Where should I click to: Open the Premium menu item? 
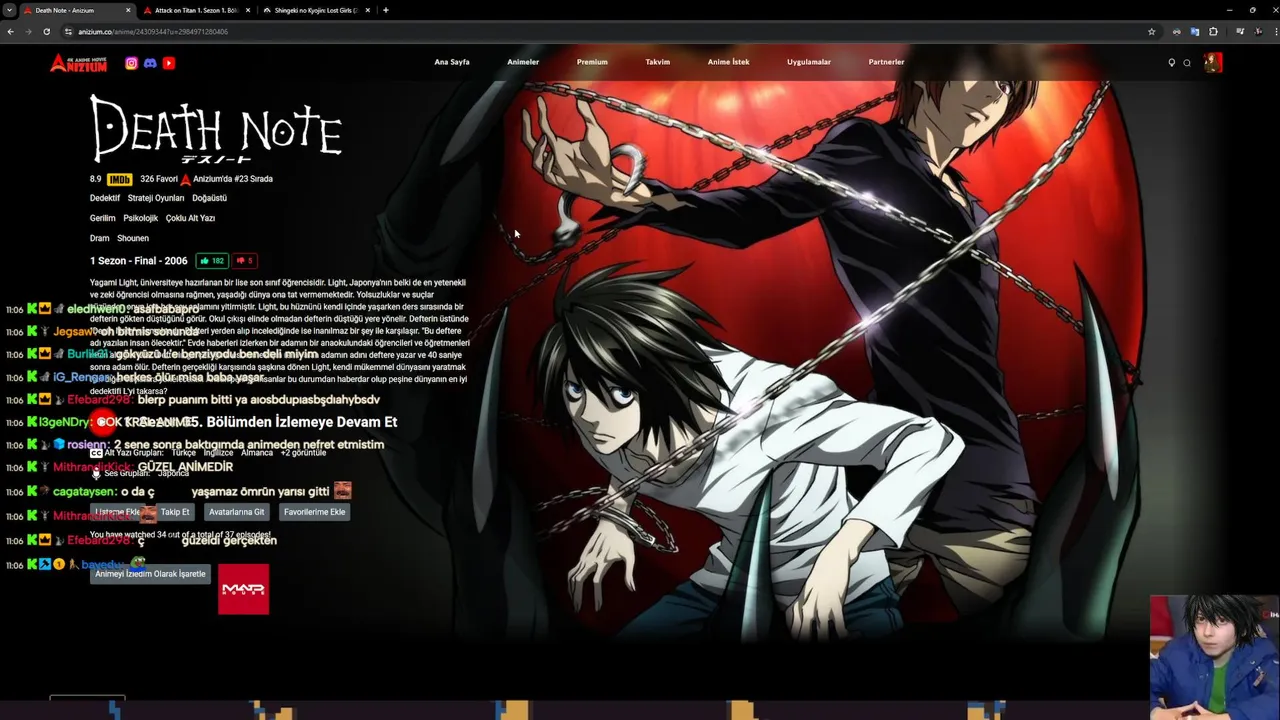tap(592, 62)
